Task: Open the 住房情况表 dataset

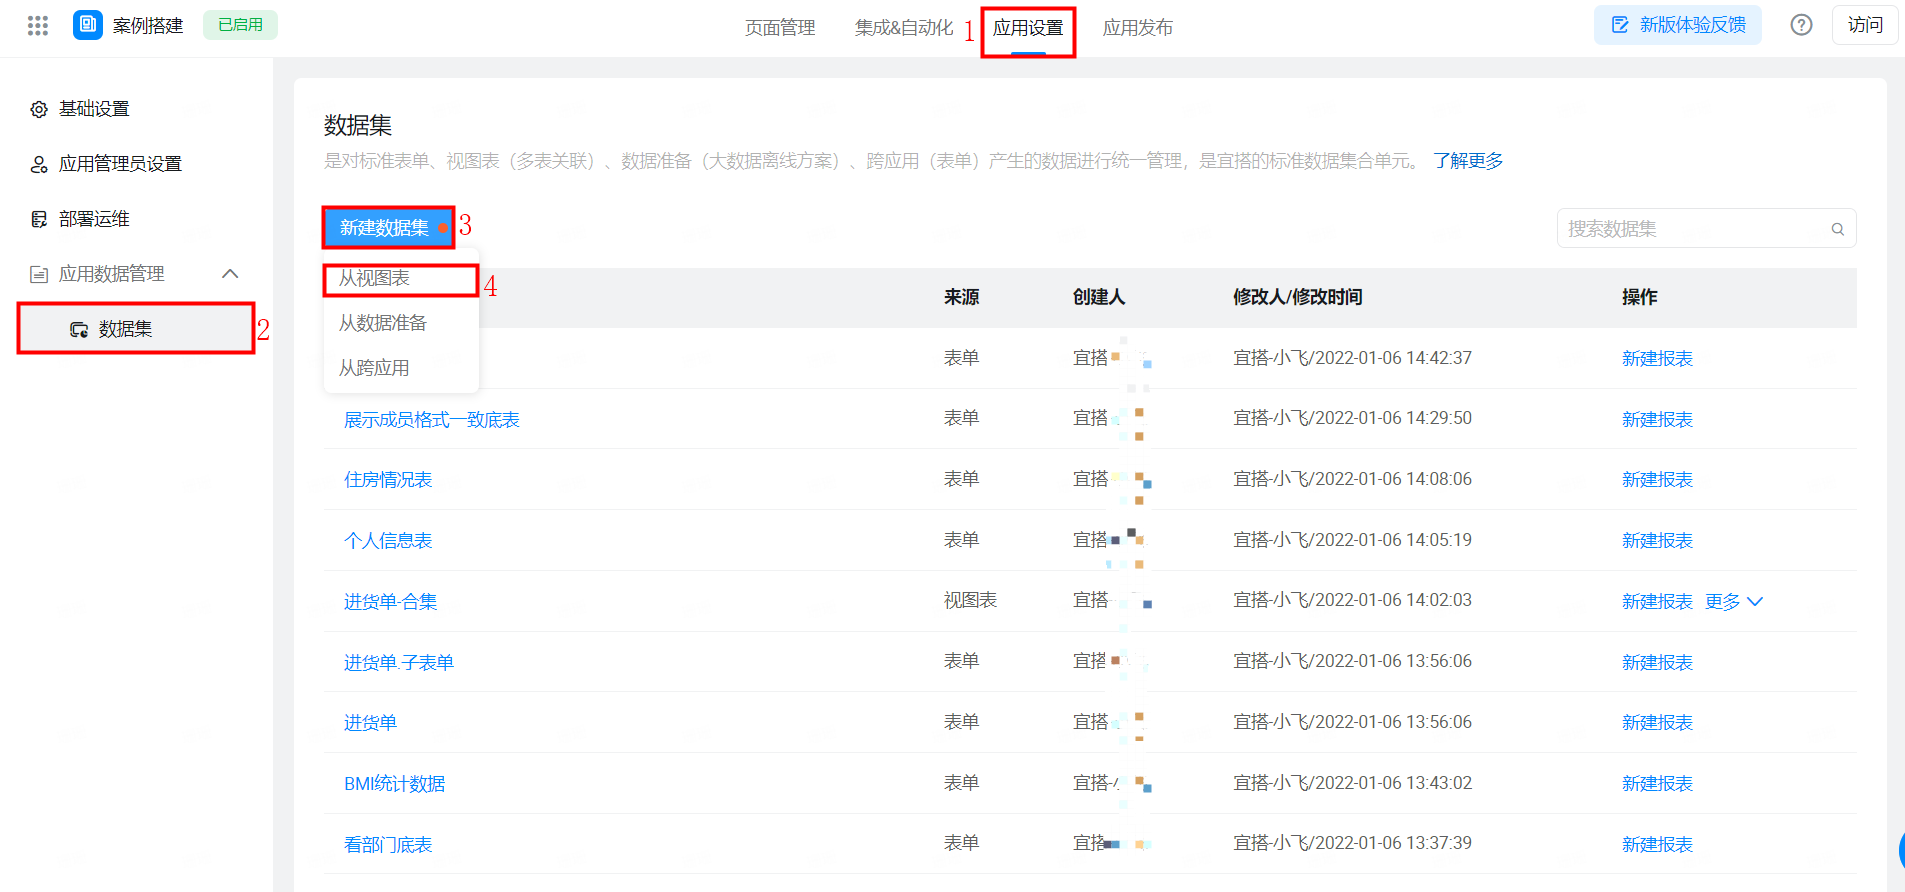Action: tap(388, 480)
